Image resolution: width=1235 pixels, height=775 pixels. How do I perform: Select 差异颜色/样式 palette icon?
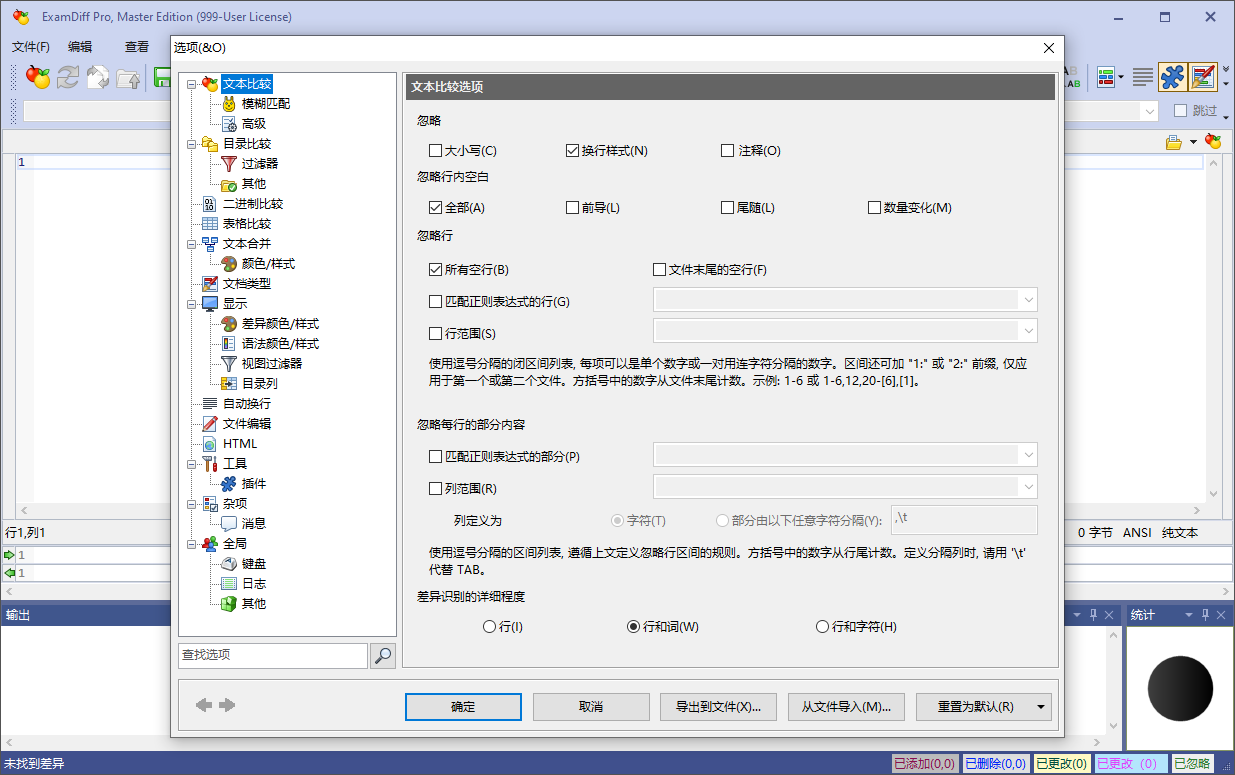tap(229, 324)
